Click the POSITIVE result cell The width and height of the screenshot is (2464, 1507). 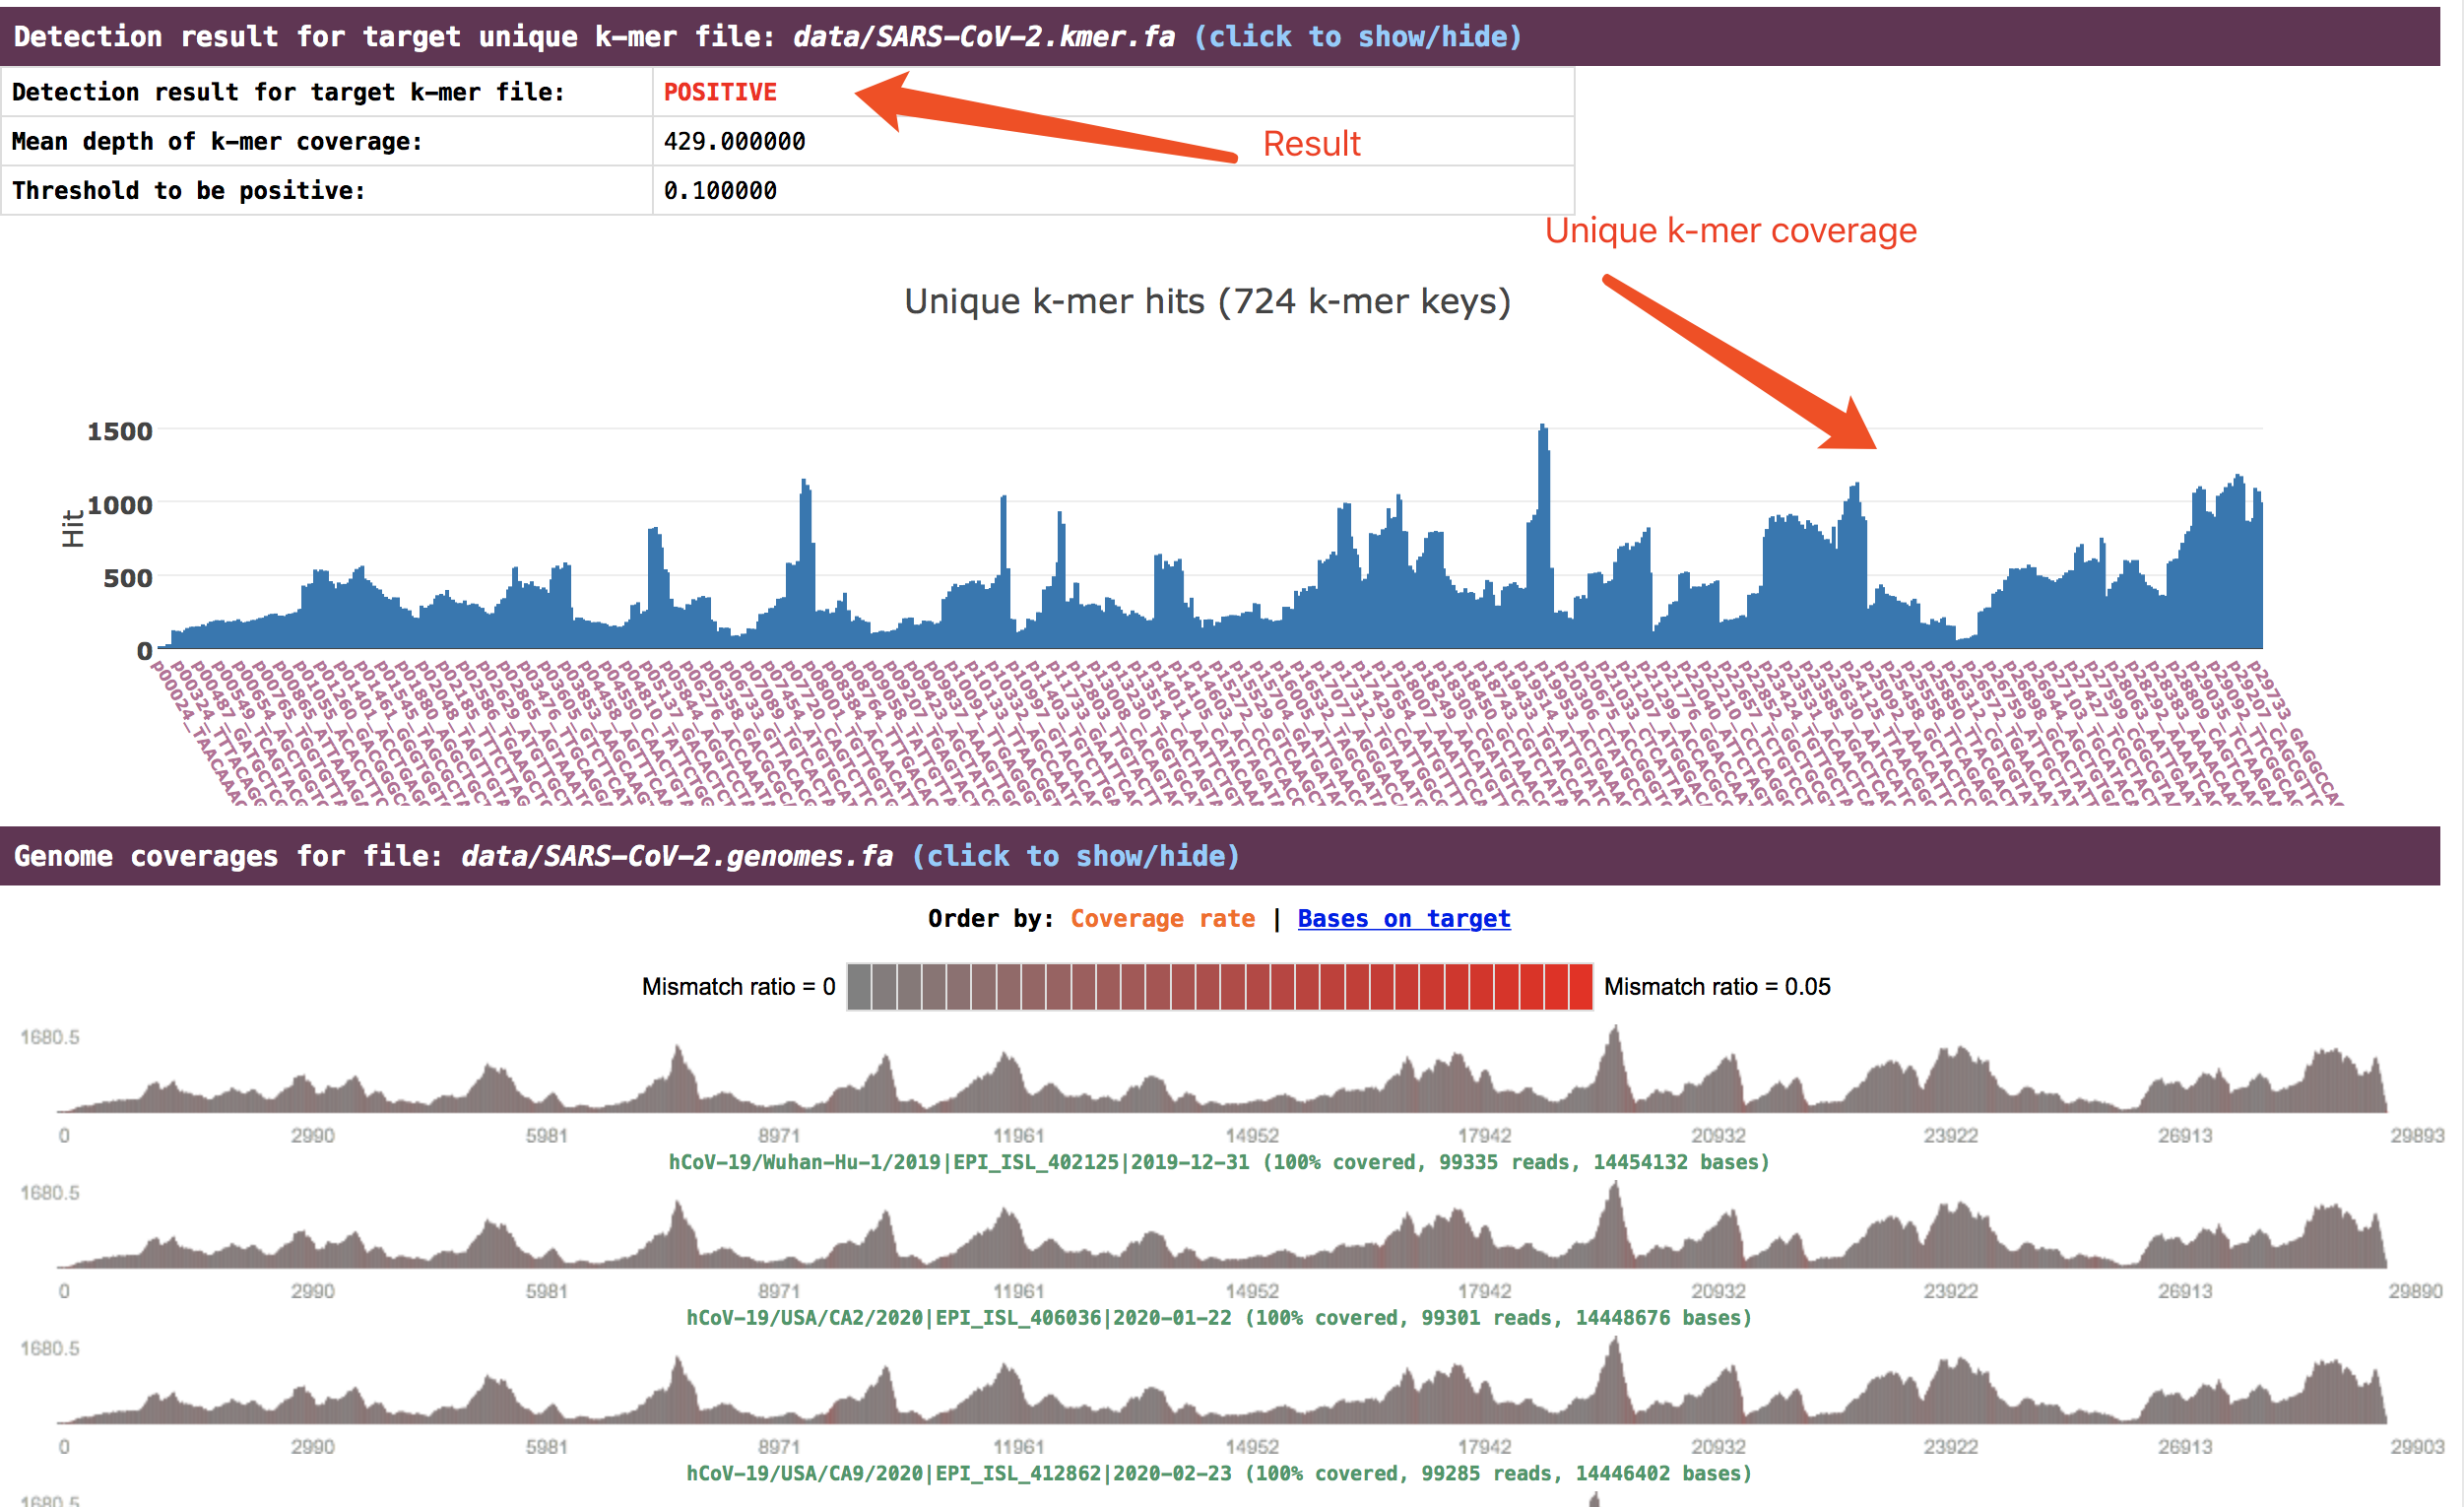720,92
